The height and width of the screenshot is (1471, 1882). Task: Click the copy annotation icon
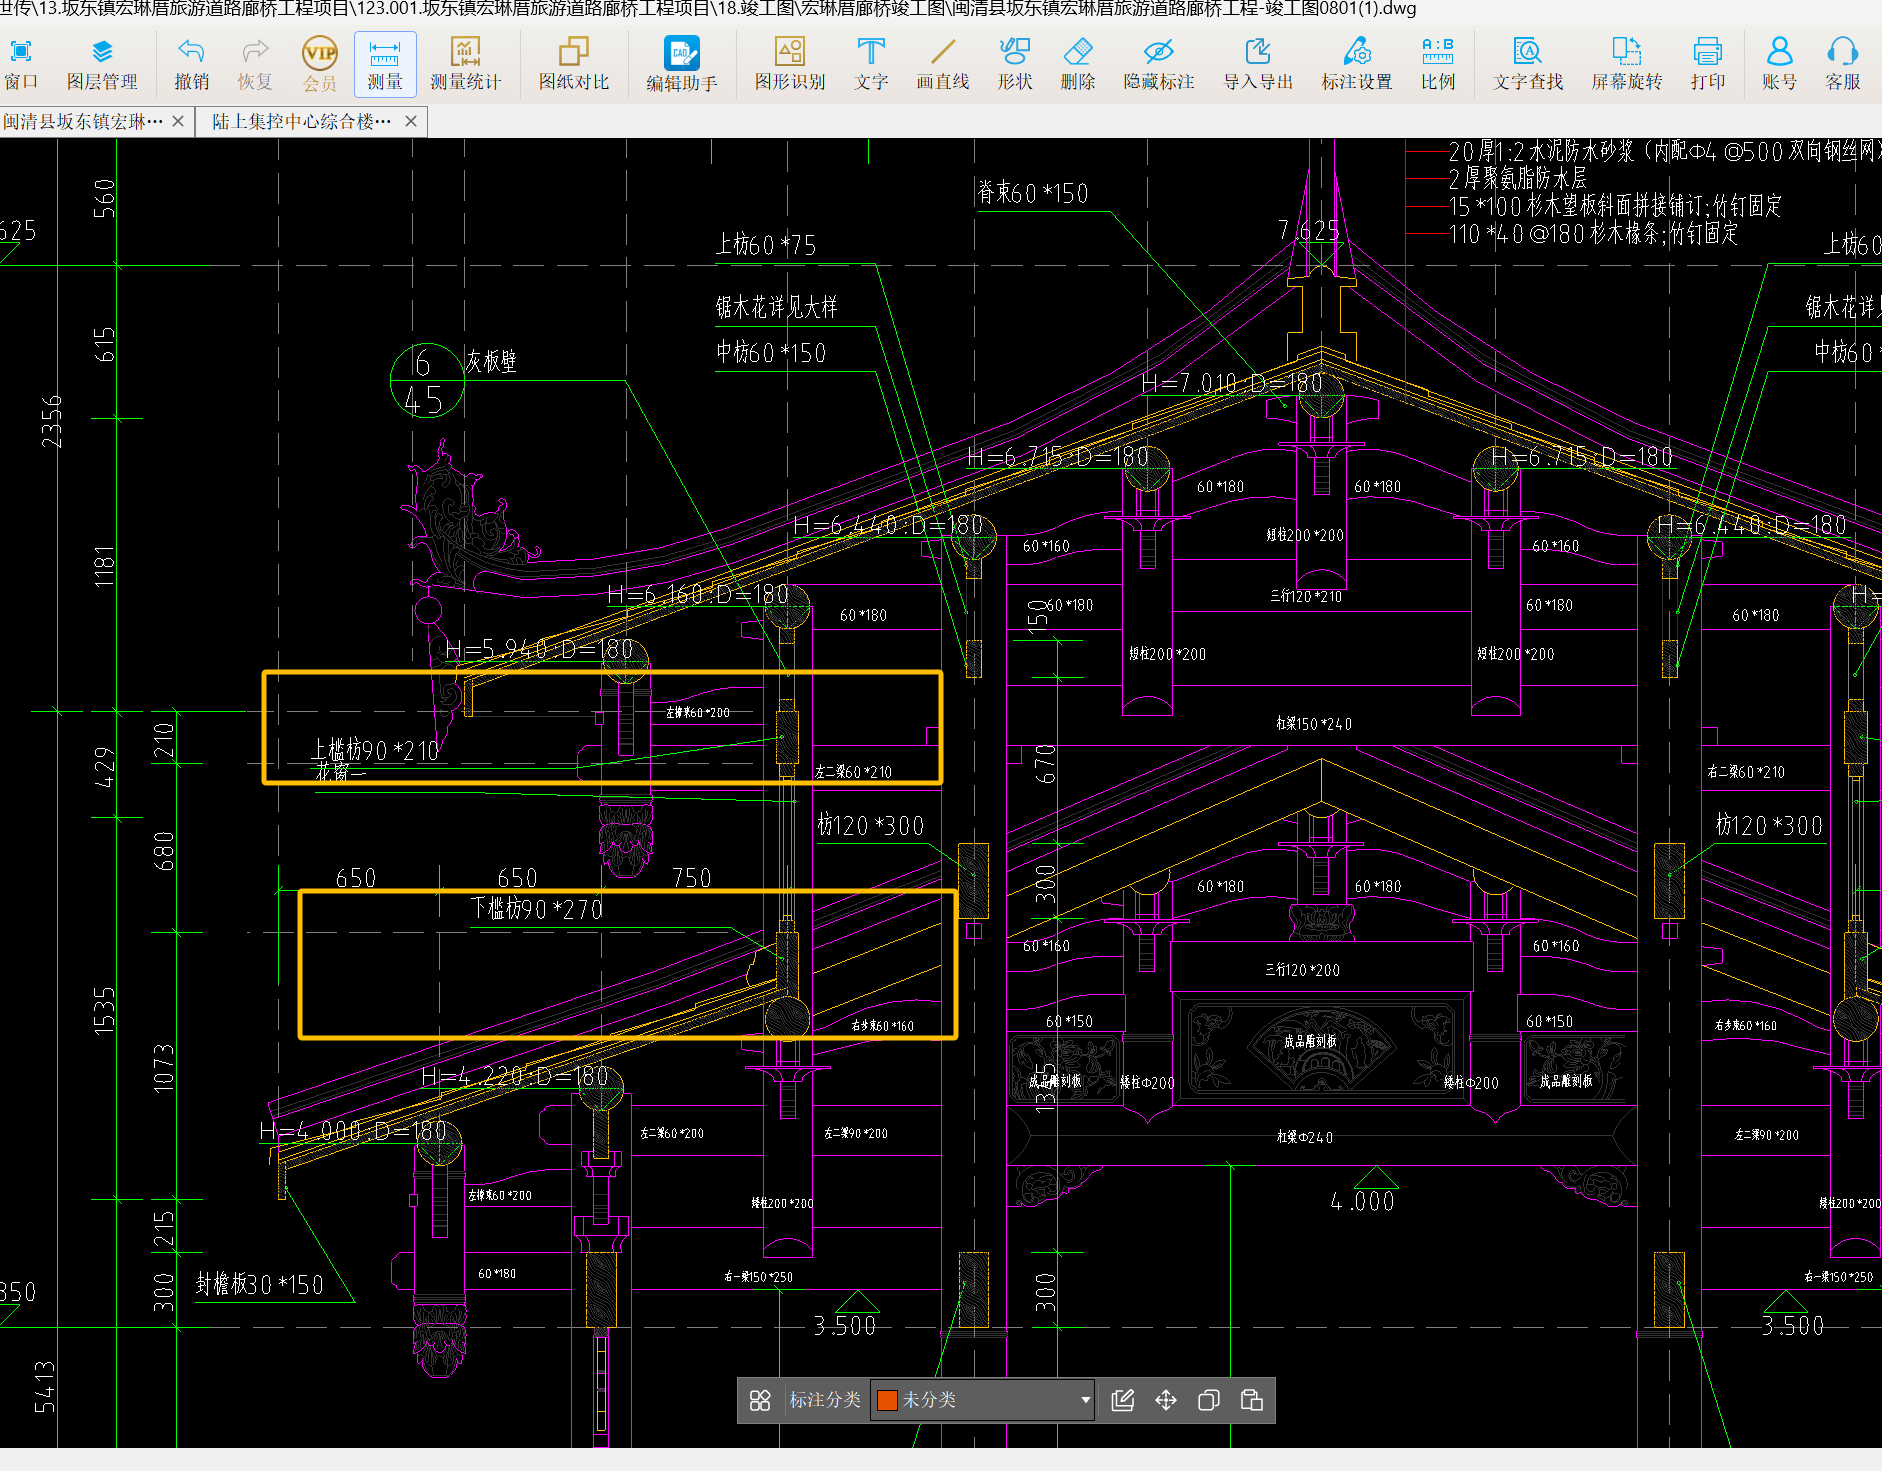(1209, 1400)
